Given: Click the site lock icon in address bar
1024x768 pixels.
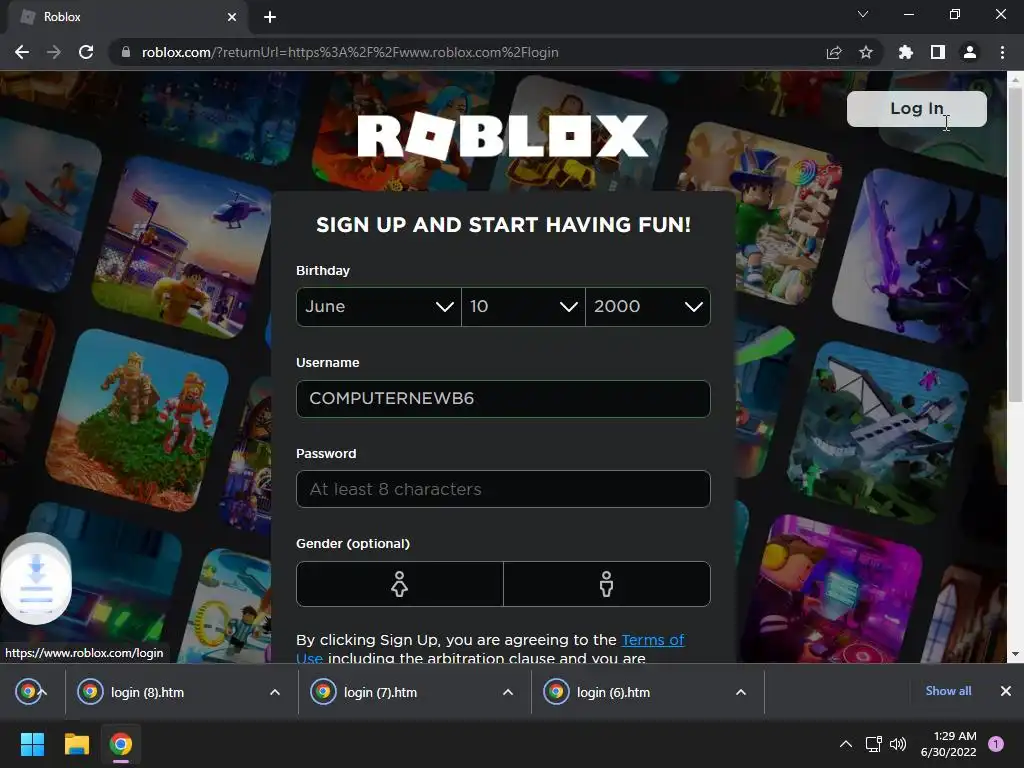Looking at the screenshot, I should tap(126, 52).
